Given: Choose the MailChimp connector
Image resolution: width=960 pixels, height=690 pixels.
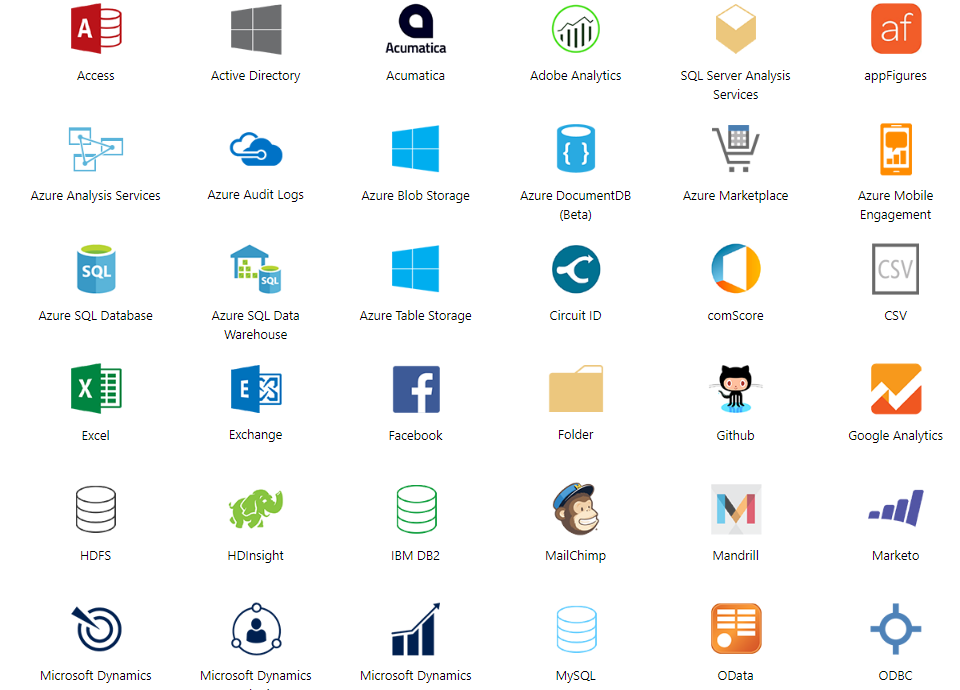Looking at the screenshot, I should (576, 508).
